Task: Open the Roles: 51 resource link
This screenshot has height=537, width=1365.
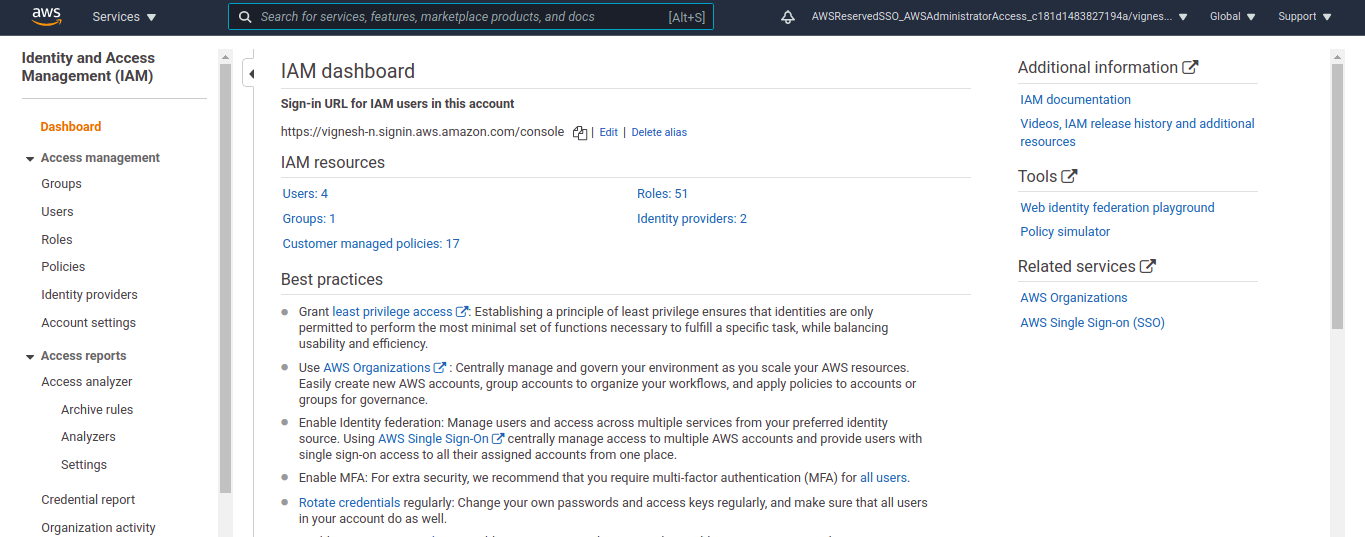Action: (x=662, y=194)
